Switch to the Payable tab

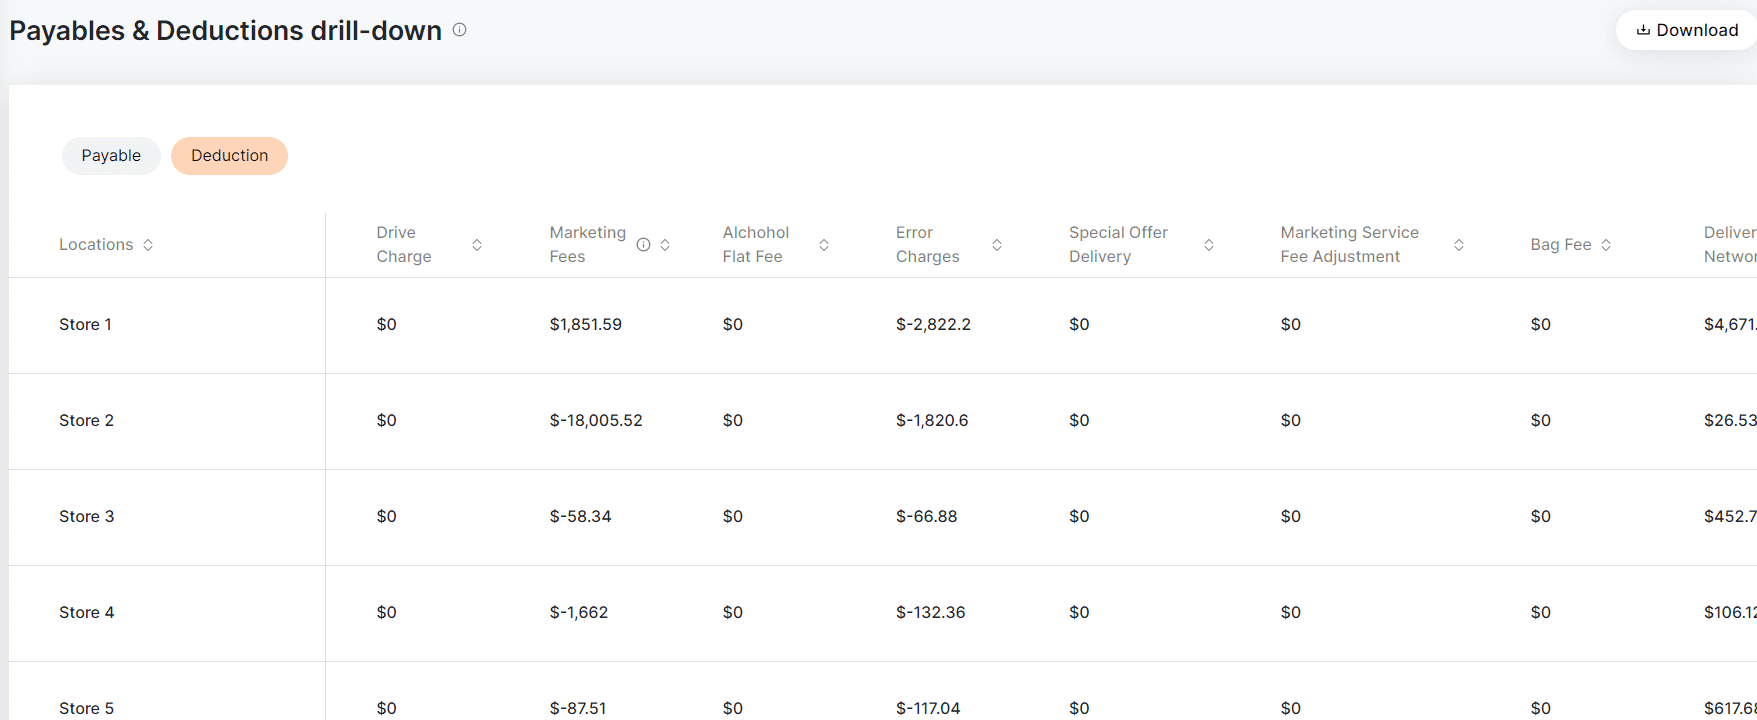coord(111,156)
